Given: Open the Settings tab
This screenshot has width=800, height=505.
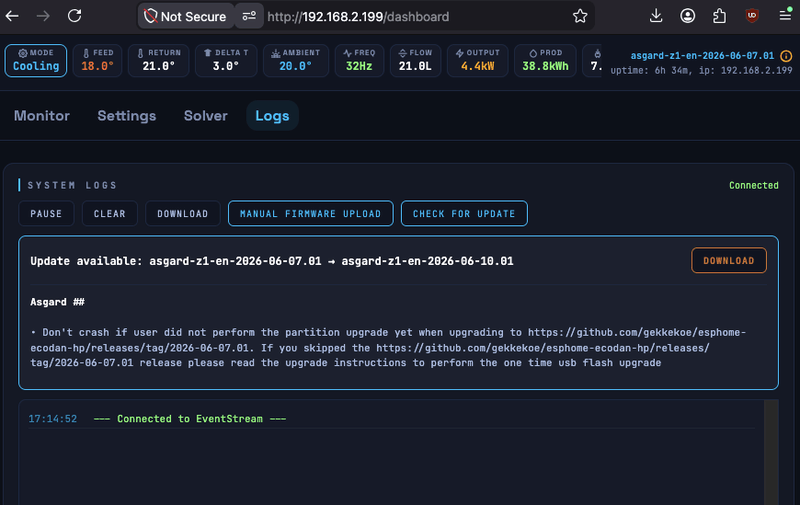Looking at the screenshot, I should coord(127,116).
